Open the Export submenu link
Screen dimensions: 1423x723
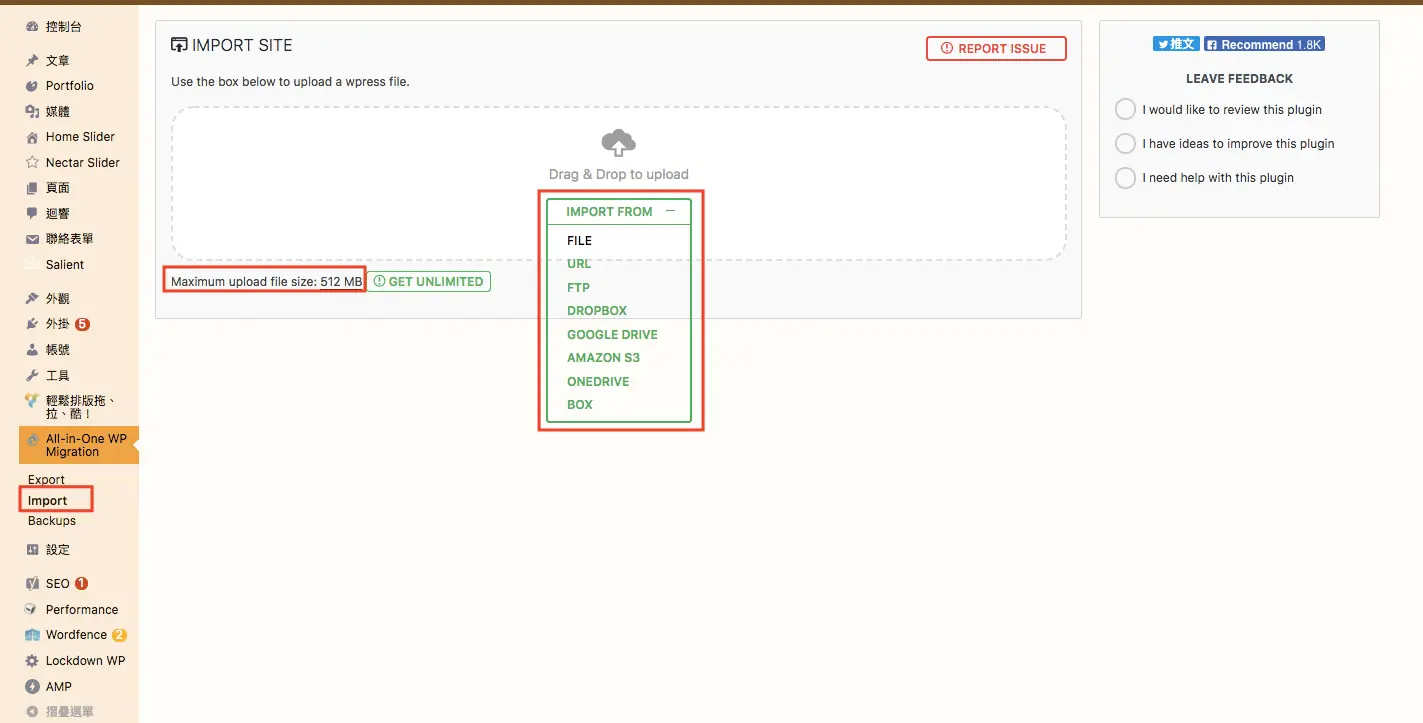point(46,480)
